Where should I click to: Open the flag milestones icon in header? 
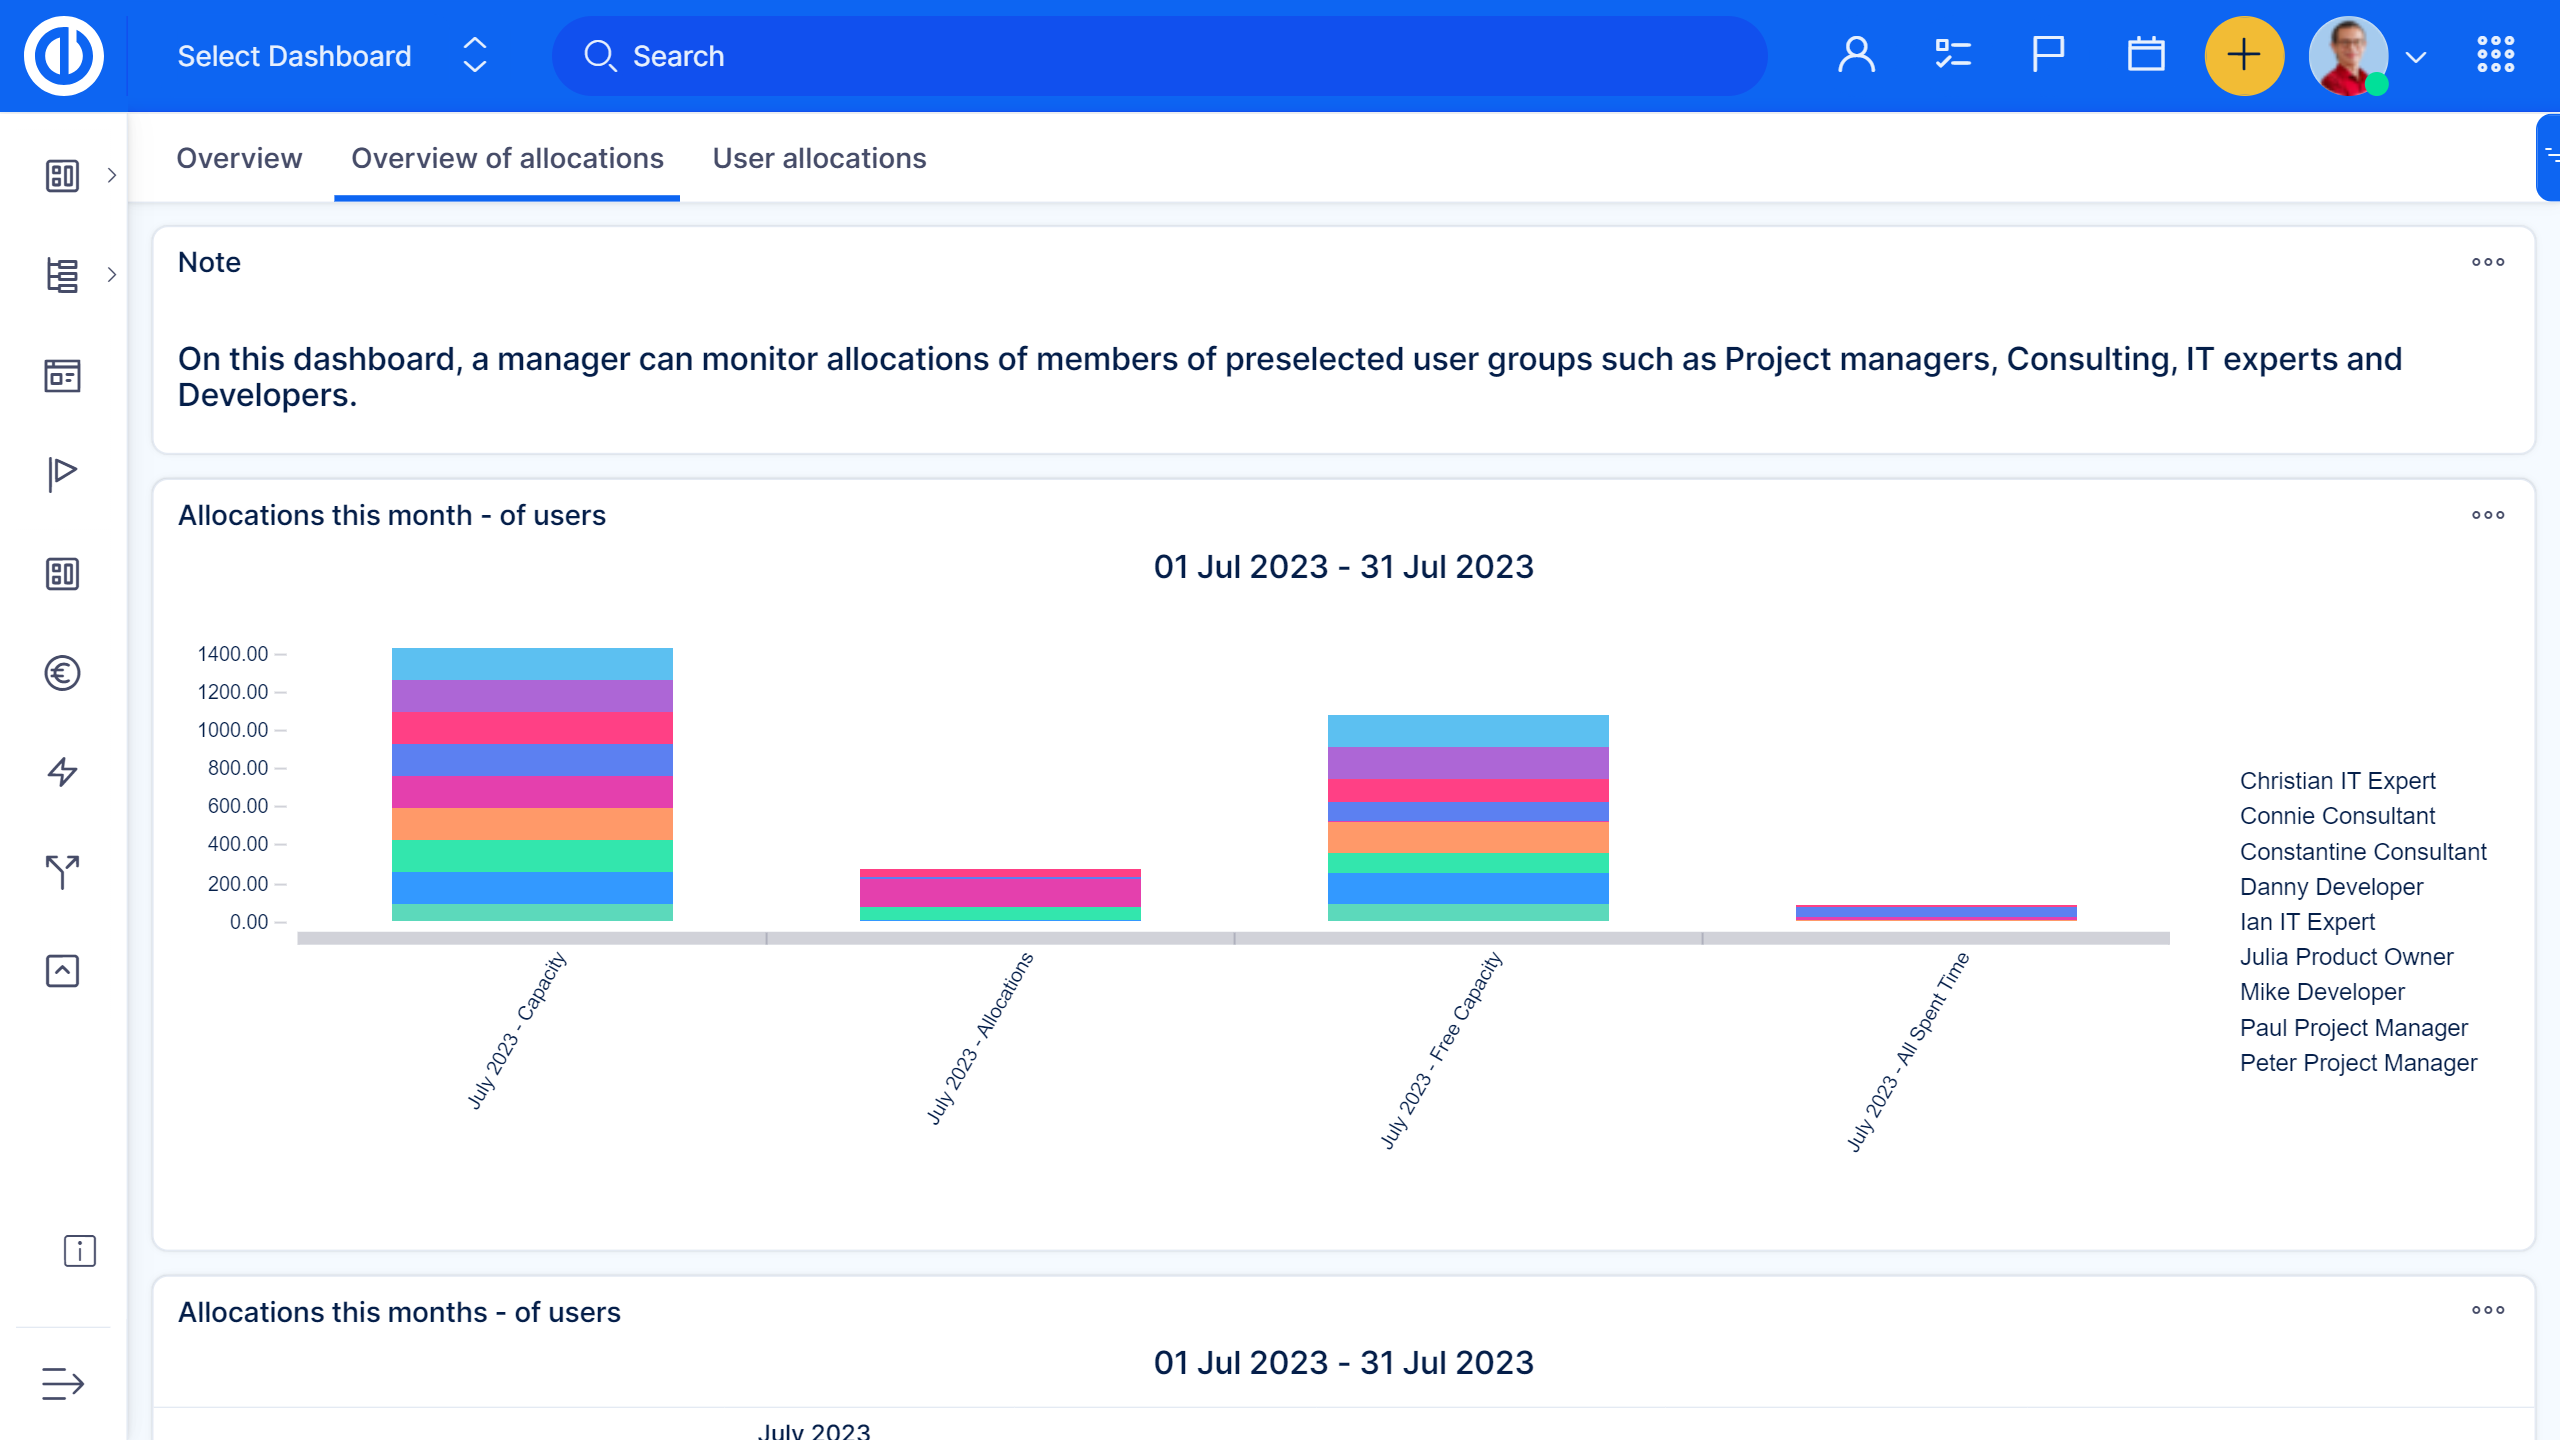pos(2047,55)
